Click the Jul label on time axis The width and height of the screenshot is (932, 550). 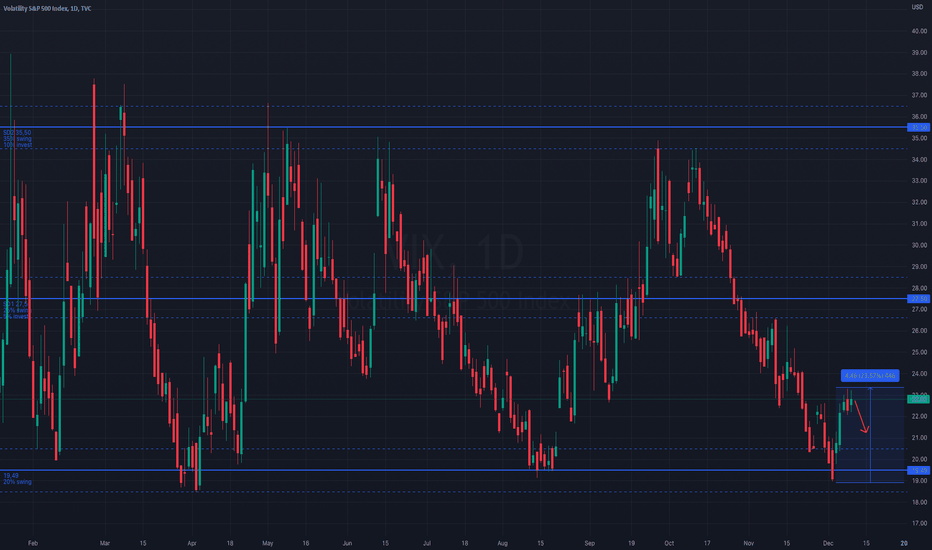click(x=427, y=543)
